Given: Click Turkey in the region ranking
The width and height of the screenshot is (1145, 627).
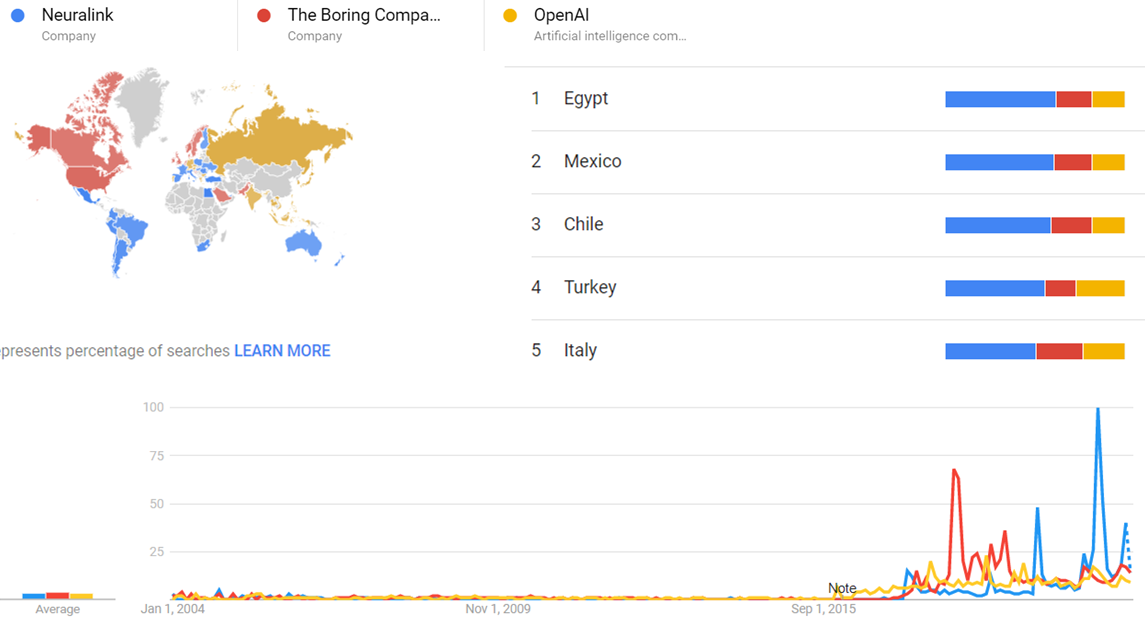Looking at the screenshot, I should 590,288.
